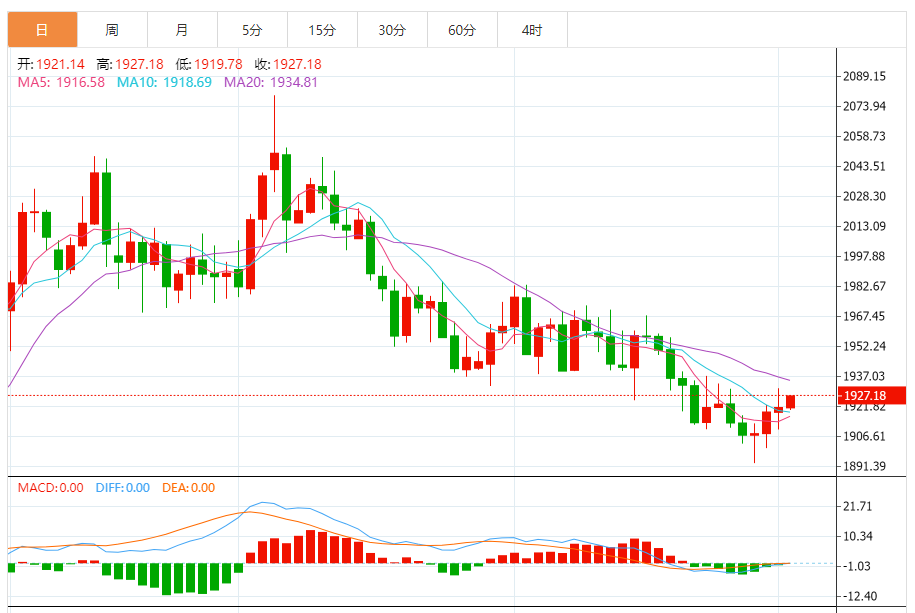Open the 15分 chart tab
Screen dimensions: 915x613
[323, 30]
